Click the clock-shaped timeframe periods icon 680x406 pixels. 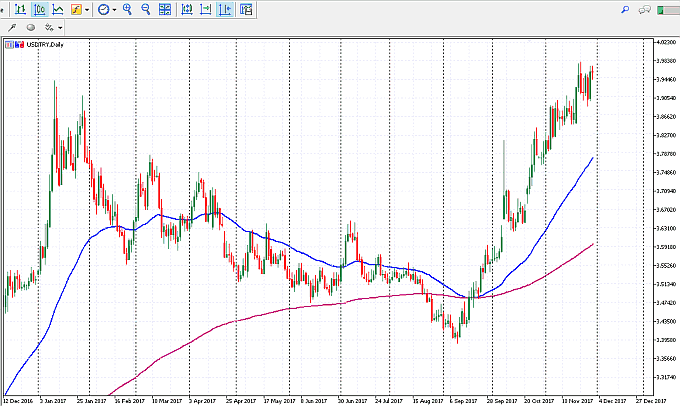coord(103,9)
